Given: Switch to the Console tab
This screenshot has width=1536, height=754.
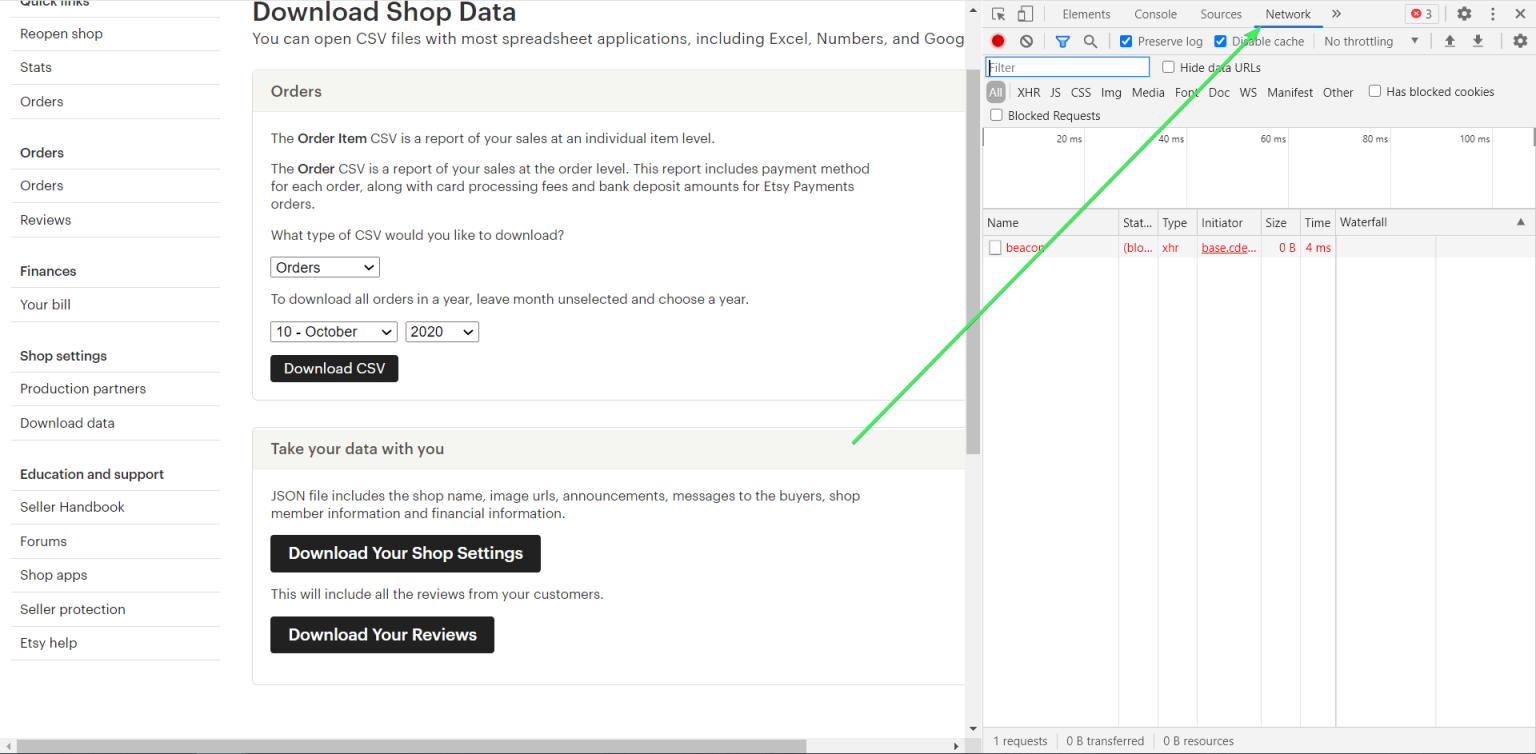Looking at the screenshot, I should point(1155,14).
